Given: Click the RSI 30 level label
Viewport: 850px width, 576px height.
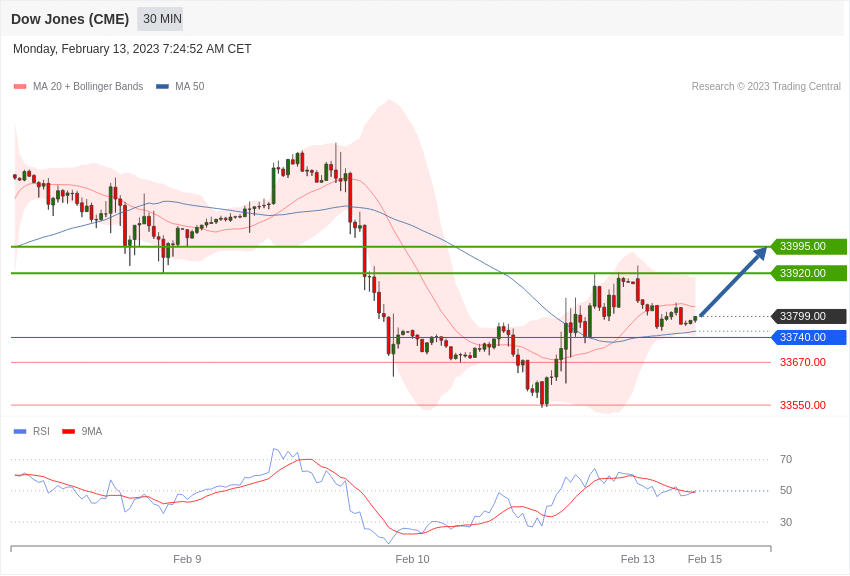Looking at the screenshot, I should point(786,522).
